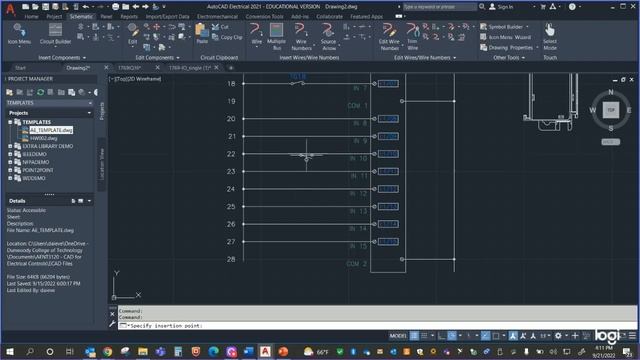Image resolution: width=640 pixels, height=360 pixels.
Task: Open Google Chrome from the taskbar
Action: (107, 351)
